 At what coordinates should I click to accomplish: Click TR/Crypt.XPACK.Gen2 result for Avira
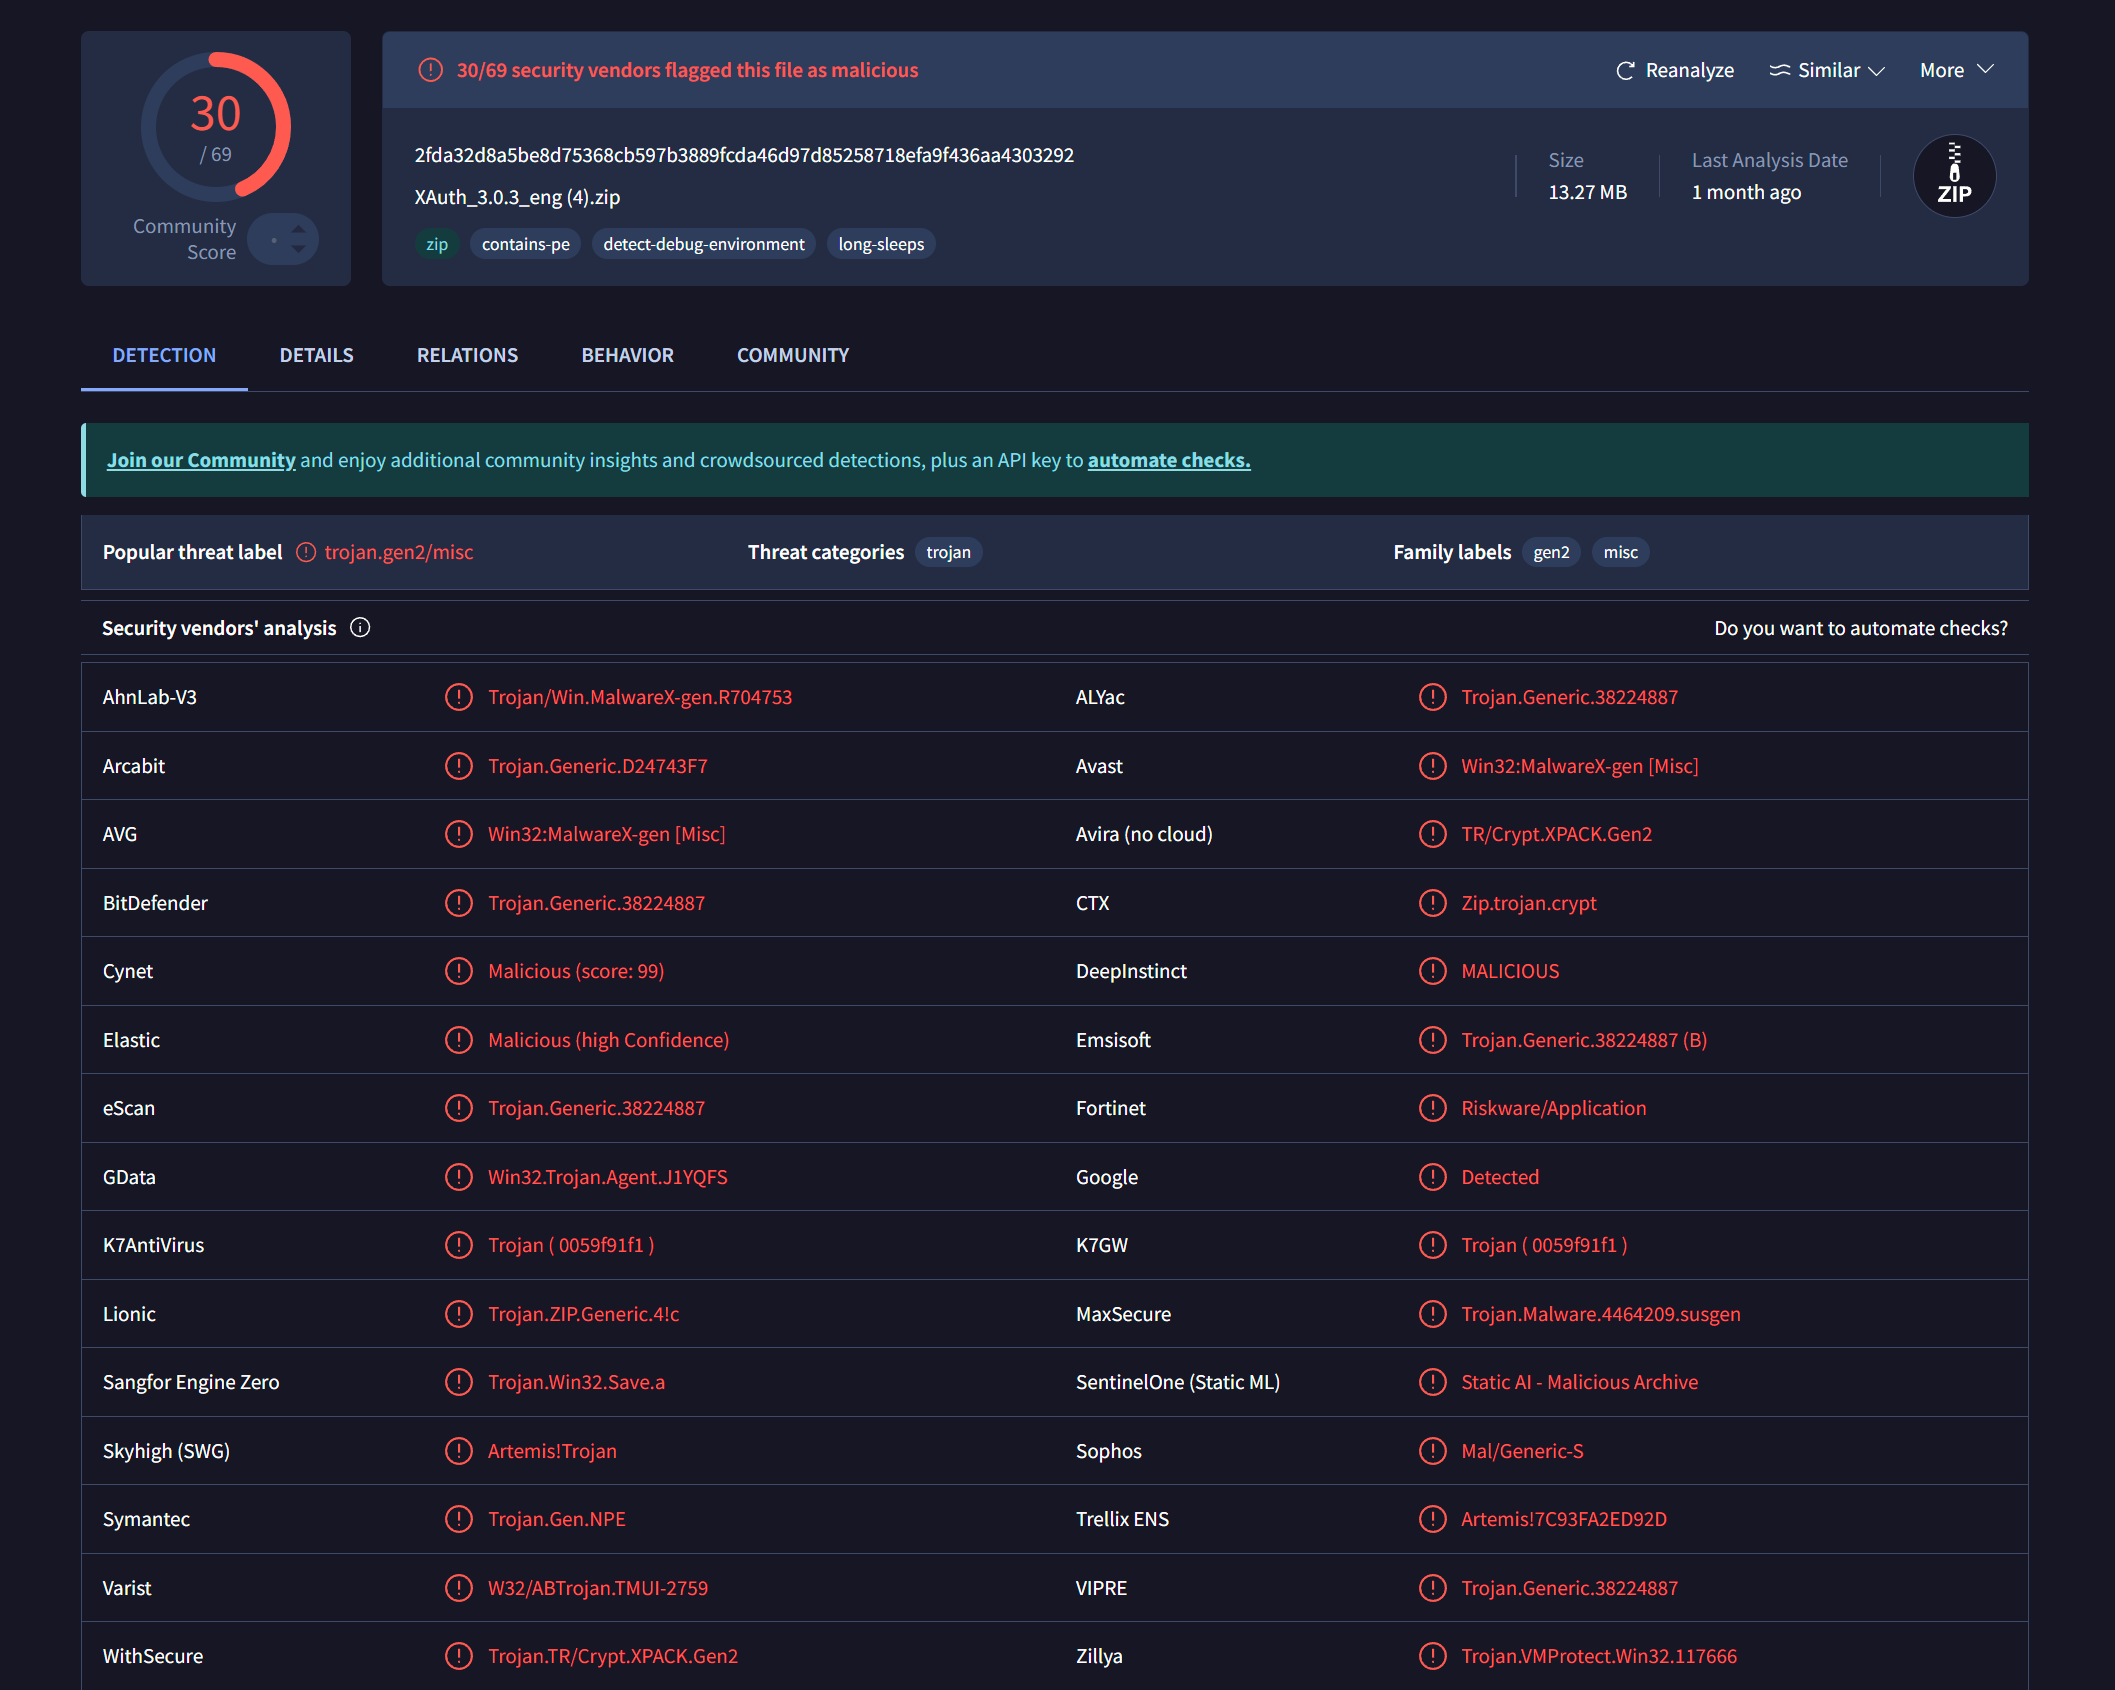[1556, 834]
